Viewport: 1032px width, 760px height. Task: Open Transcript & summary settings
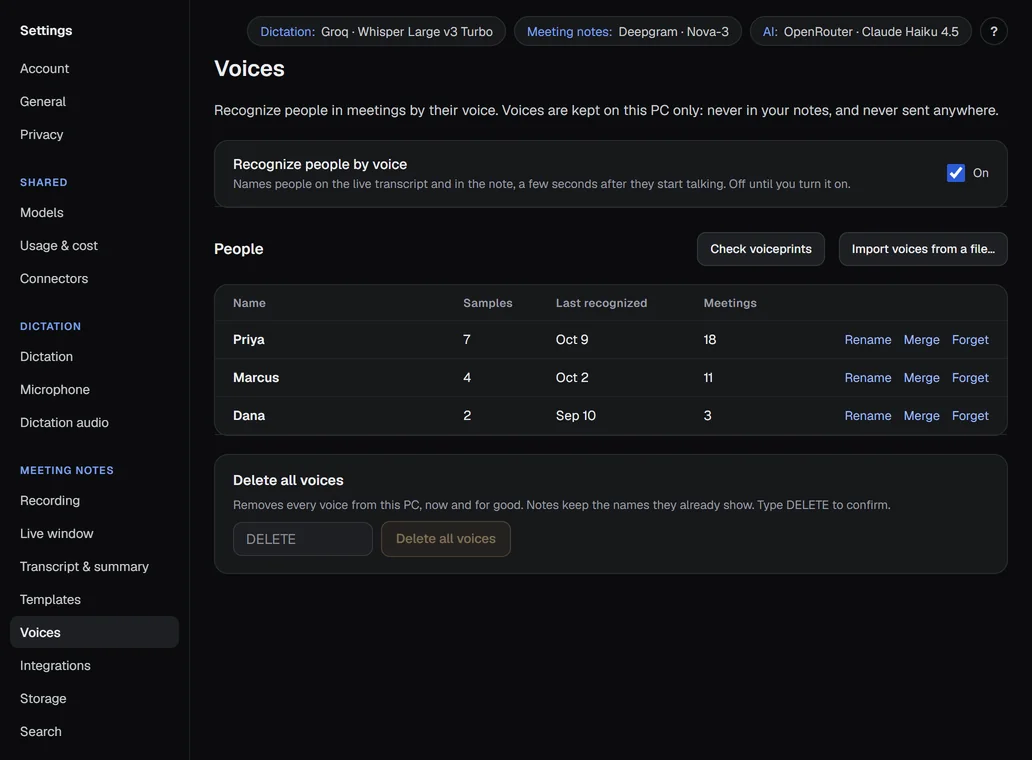click(x=94, y=567)
